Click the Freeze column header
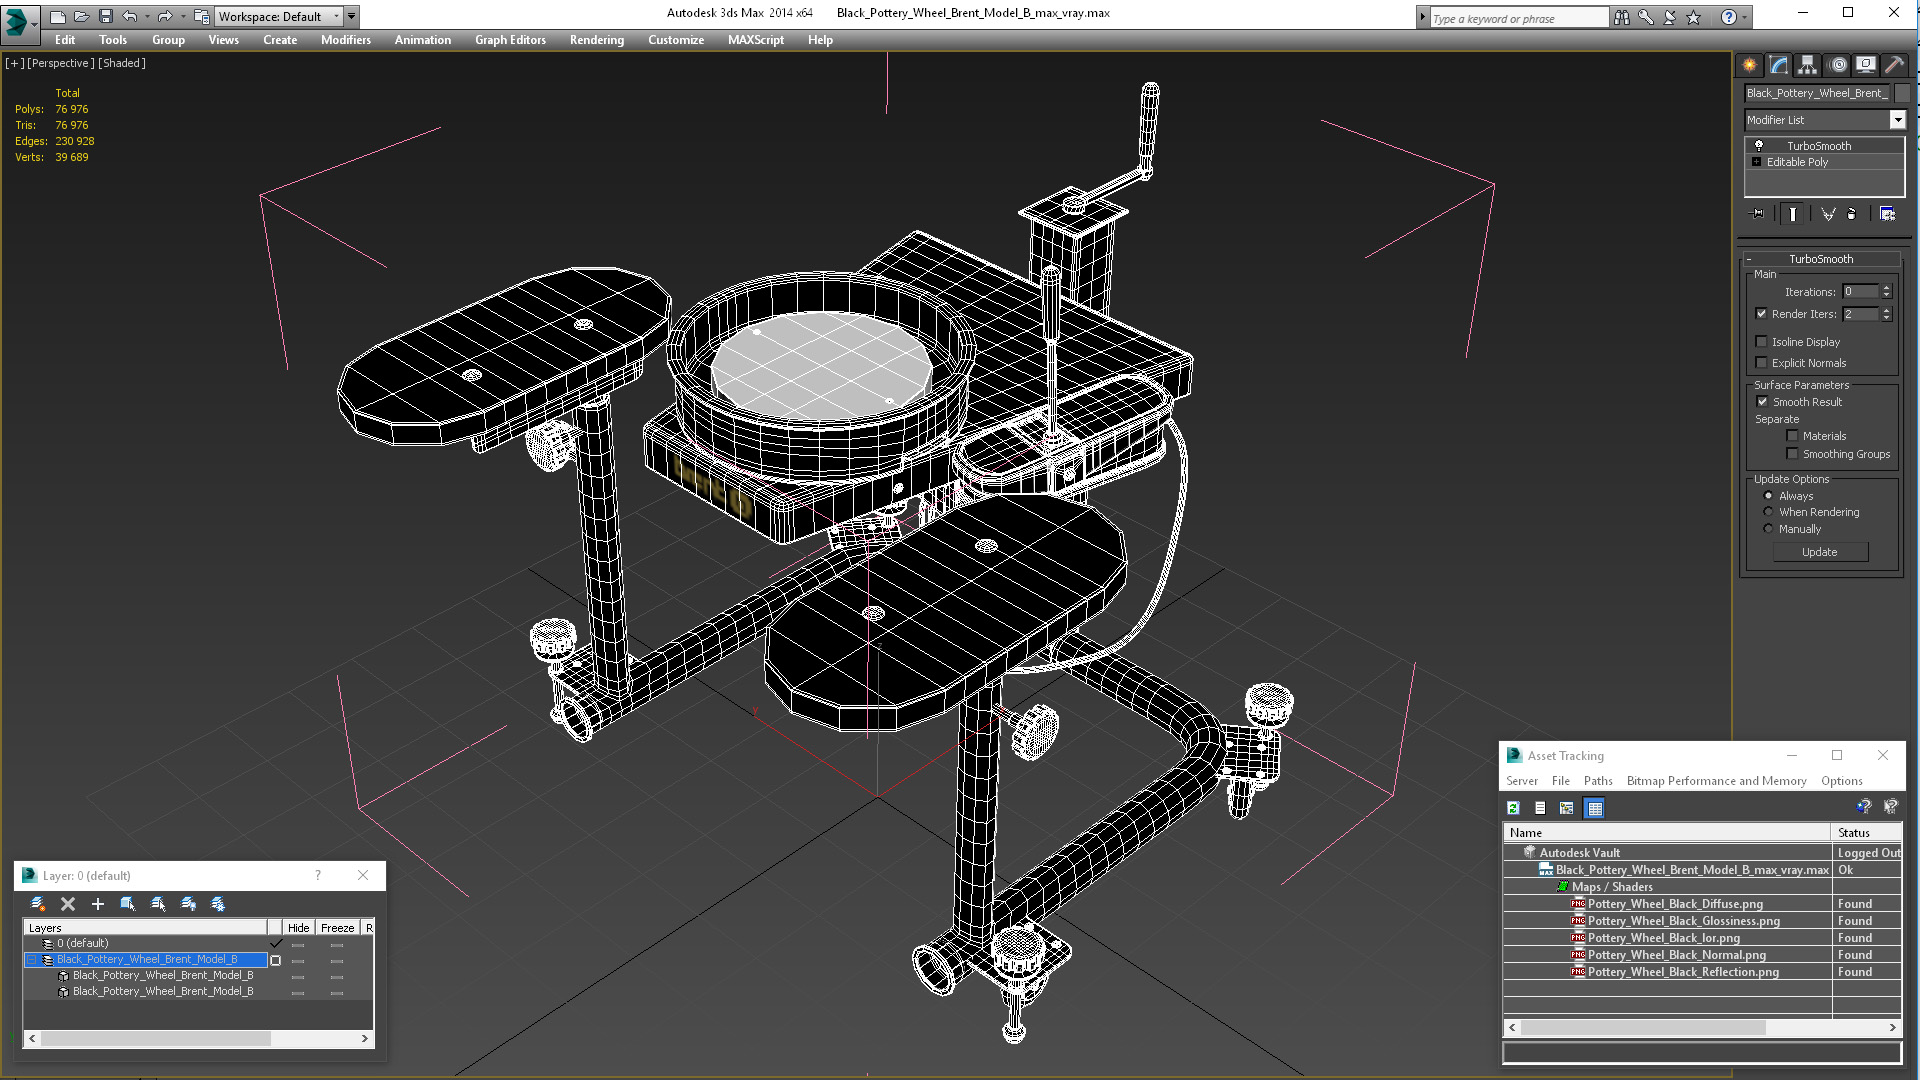Screen dimensions: 1920x1080 337,928
